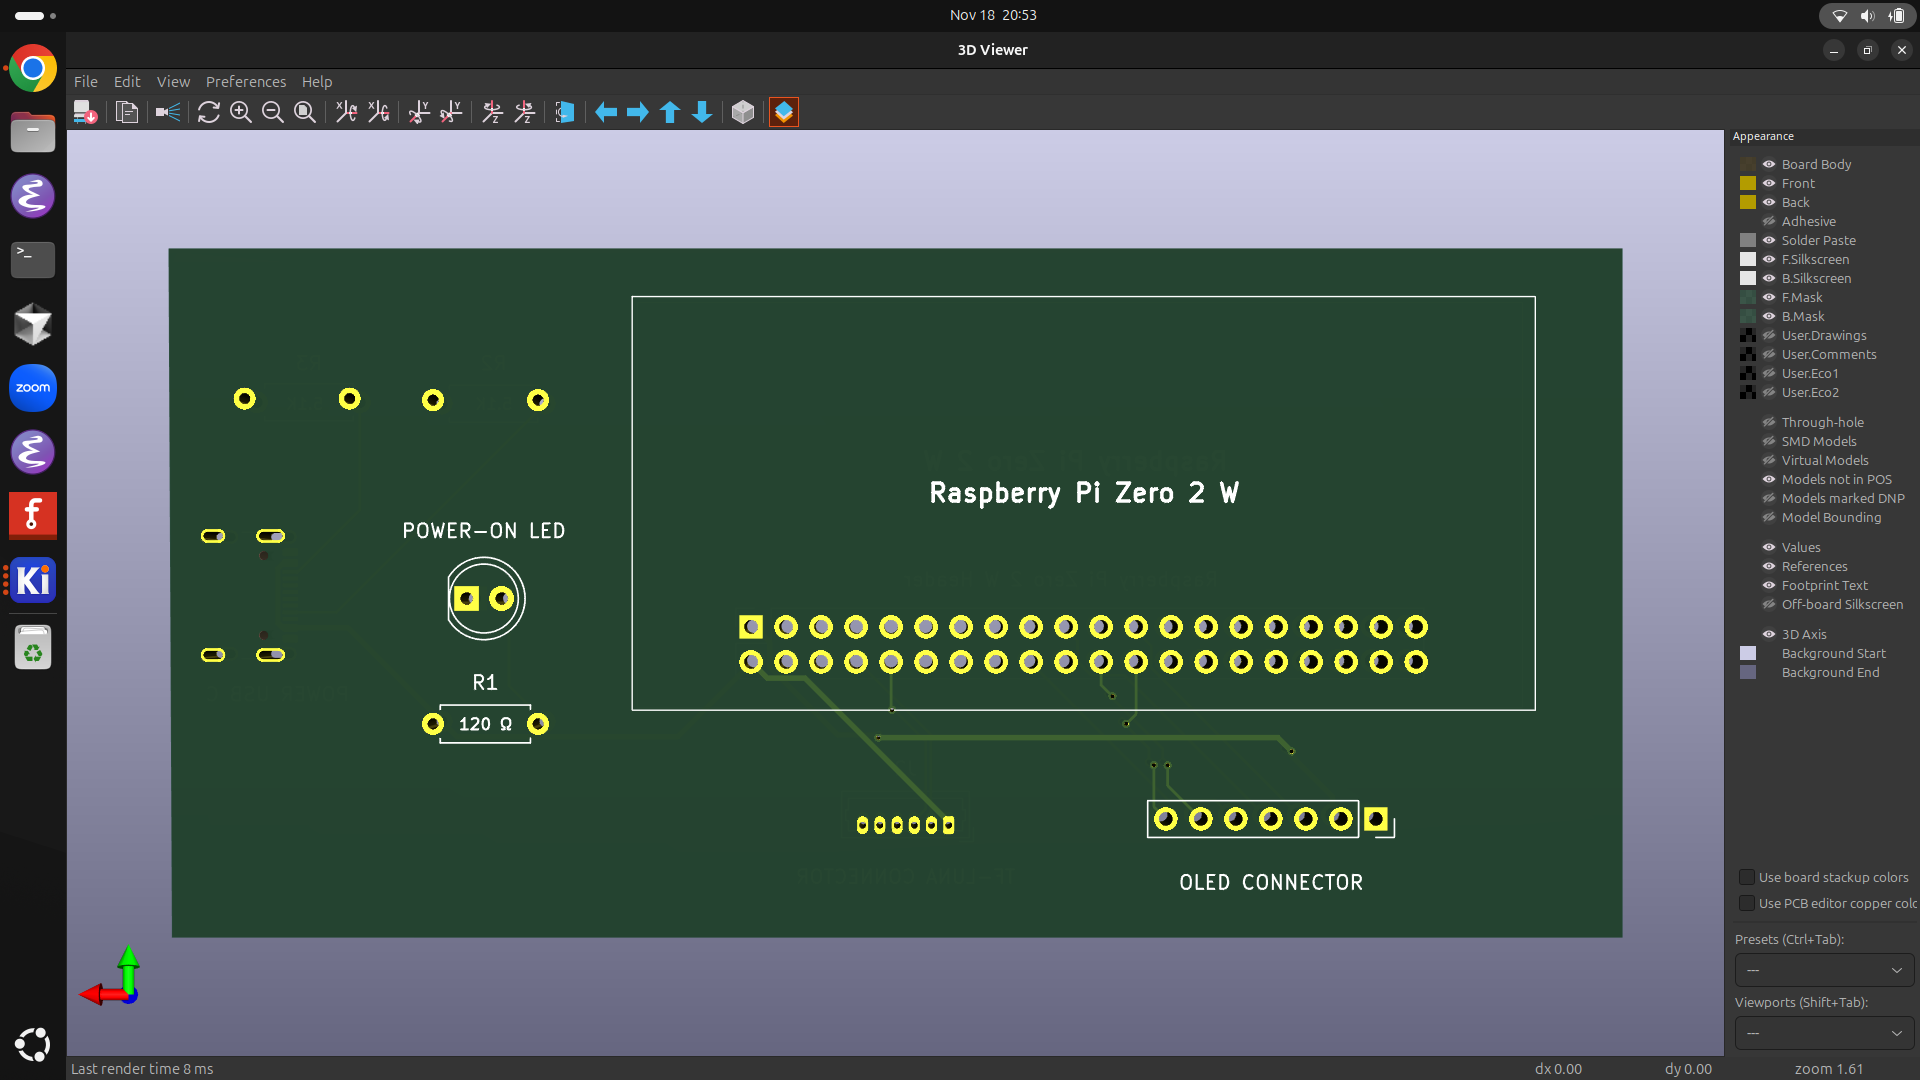Open KiCad from the Ubuntu dock
Screen dimensions: 1920x1080
pyautogui.click(x=32, y=580)
